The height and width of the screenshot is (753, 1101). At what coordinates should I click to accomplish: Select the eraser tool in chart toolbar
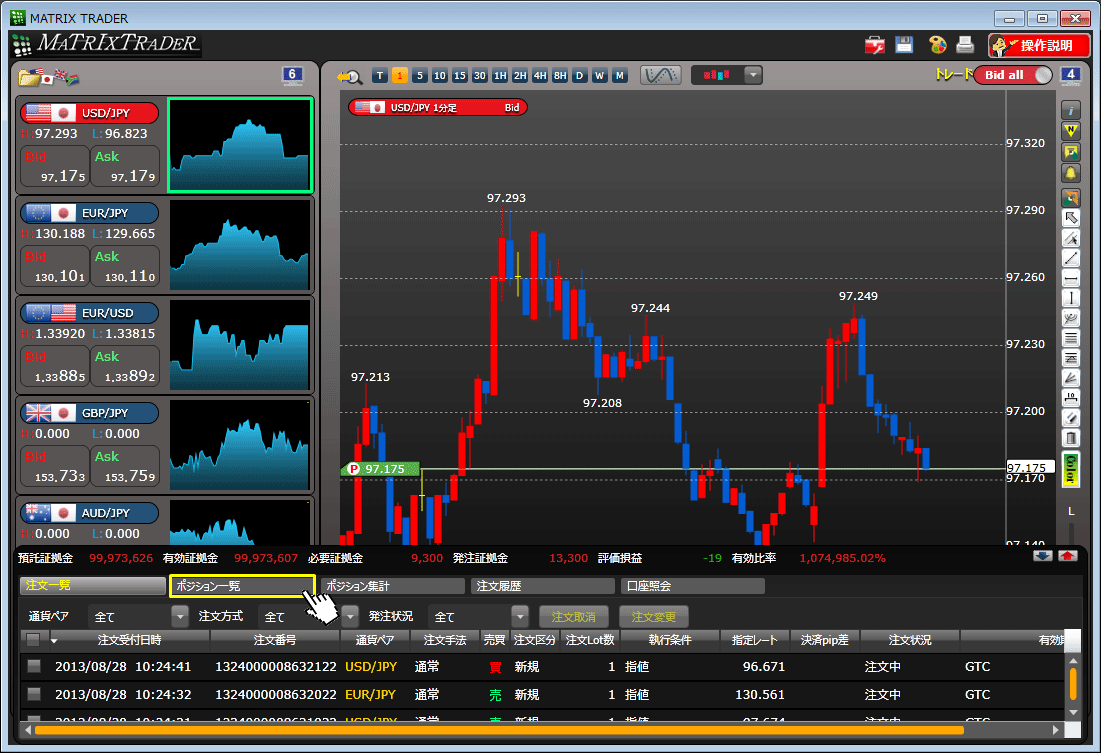click(x=1070, y=419)
